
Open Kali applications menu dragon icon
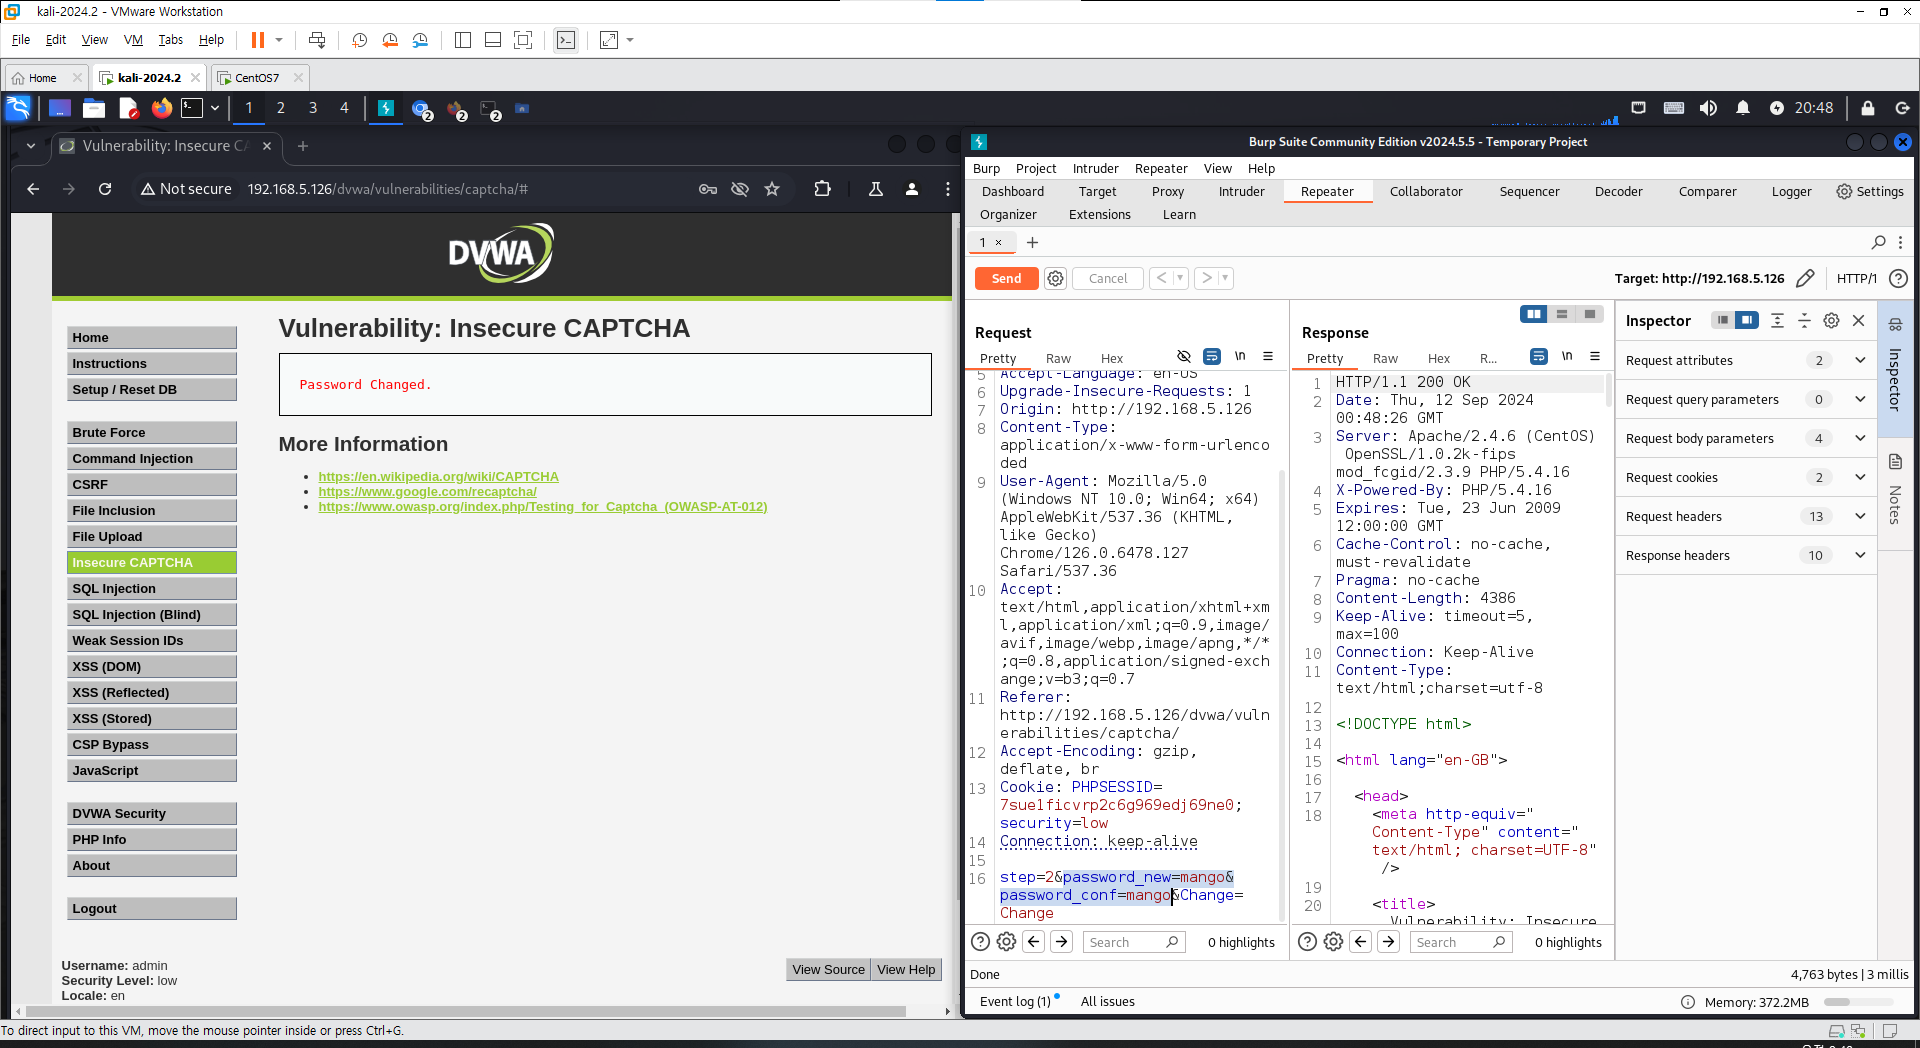[18, 108]
